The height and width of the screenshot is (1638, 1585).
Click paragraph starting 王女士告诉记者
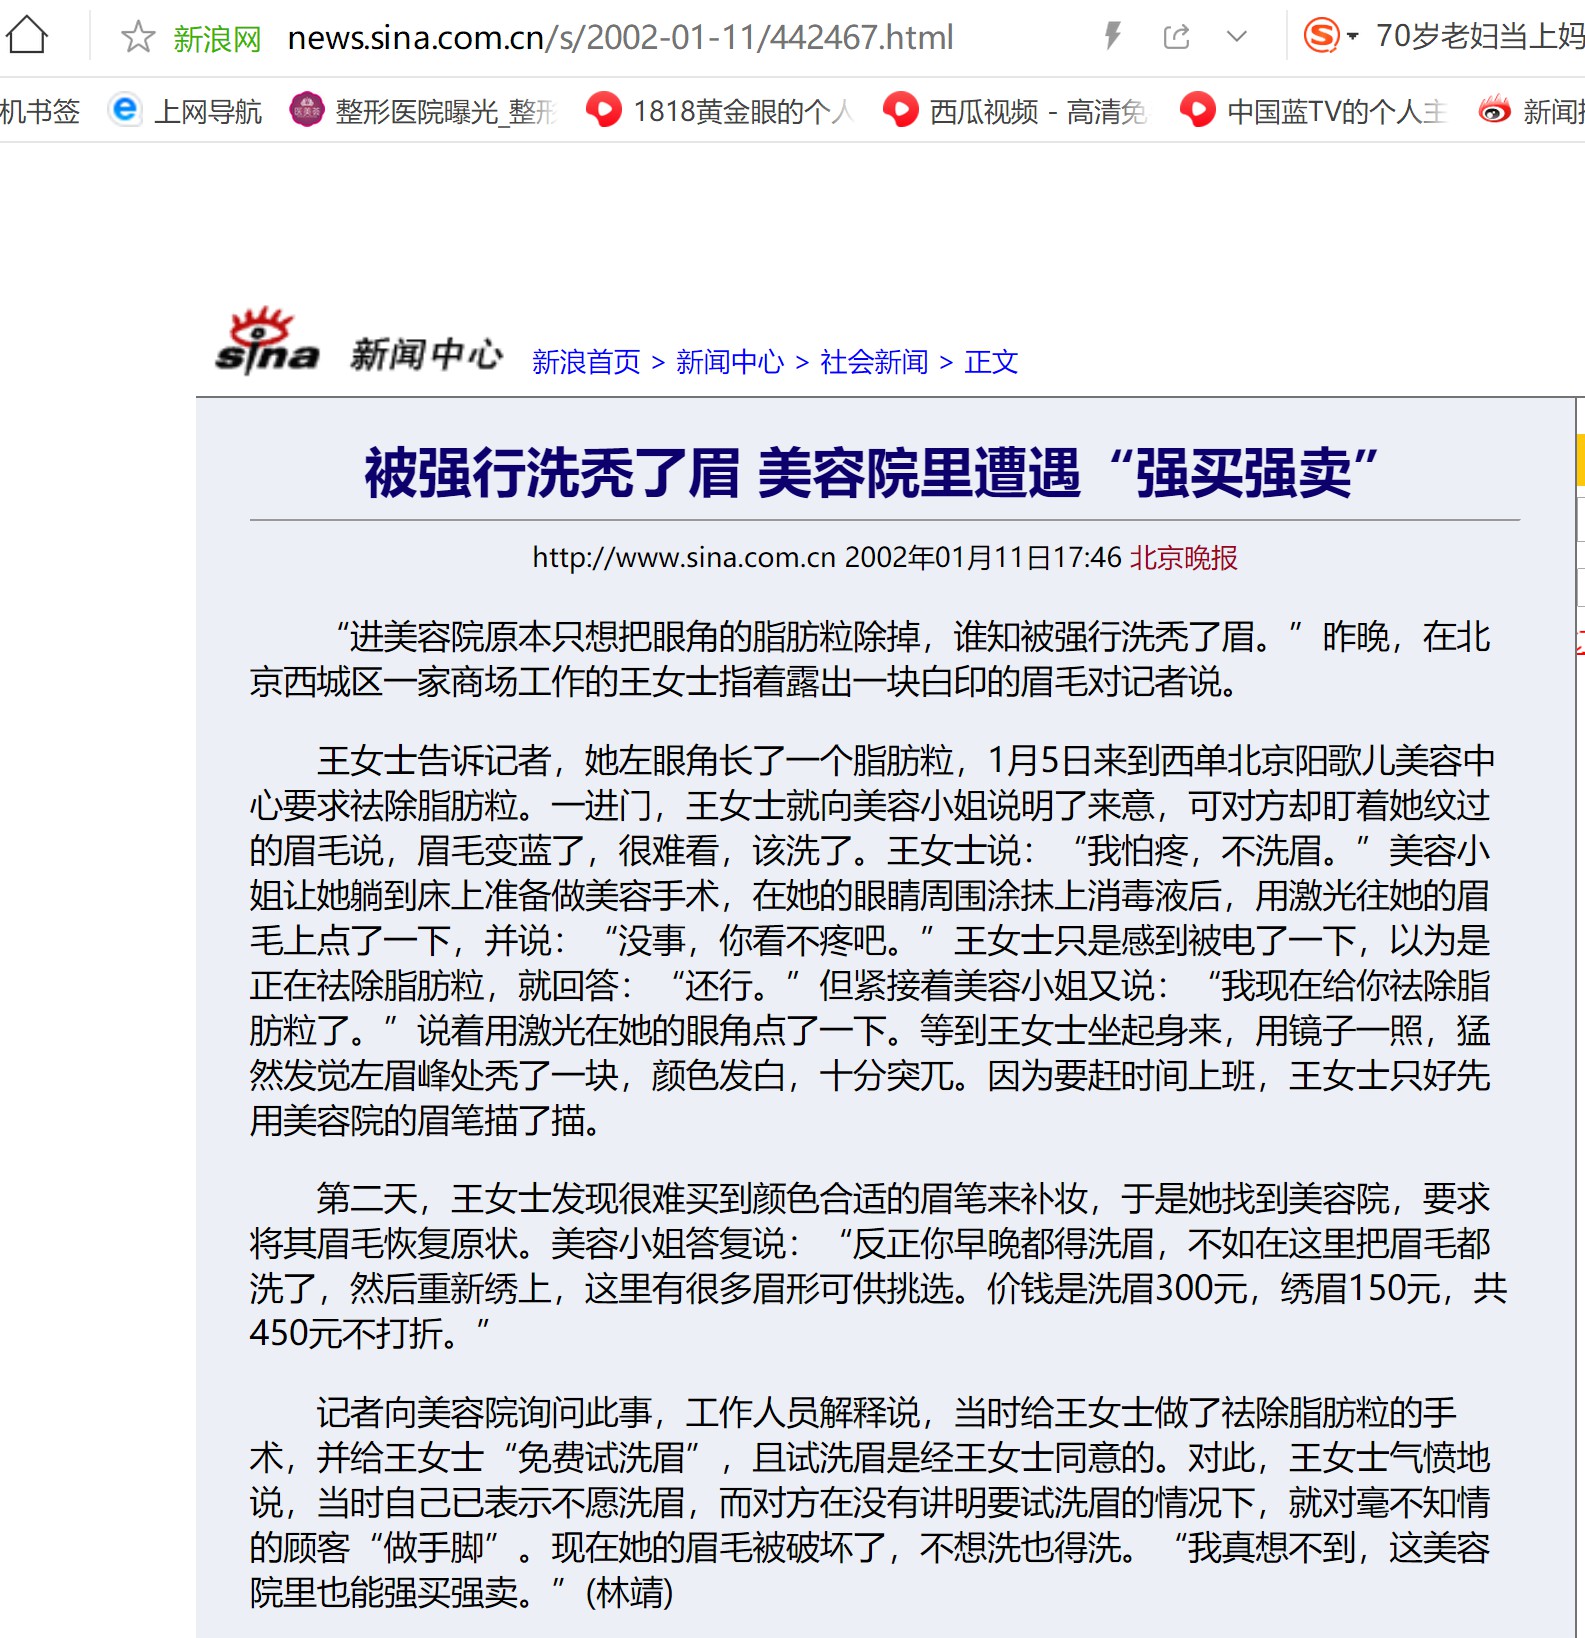pos(870,940)
